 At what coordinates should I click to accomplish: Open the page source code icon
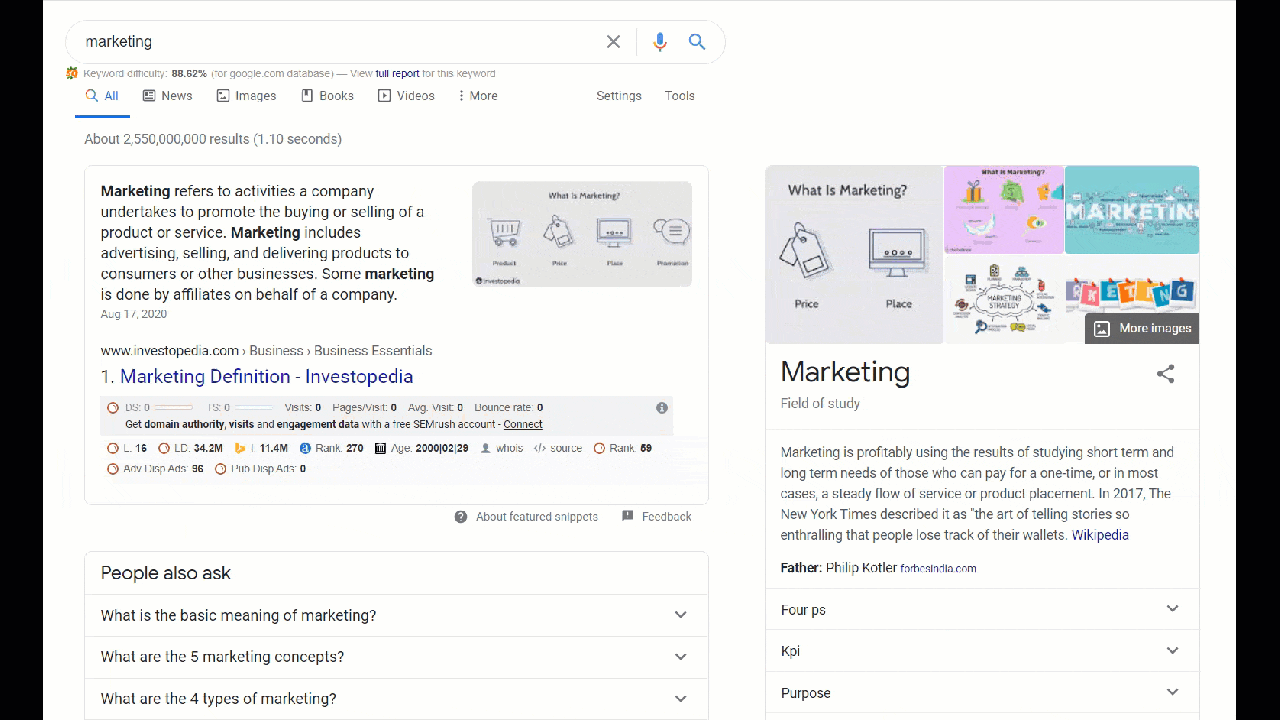coord(540,449)
